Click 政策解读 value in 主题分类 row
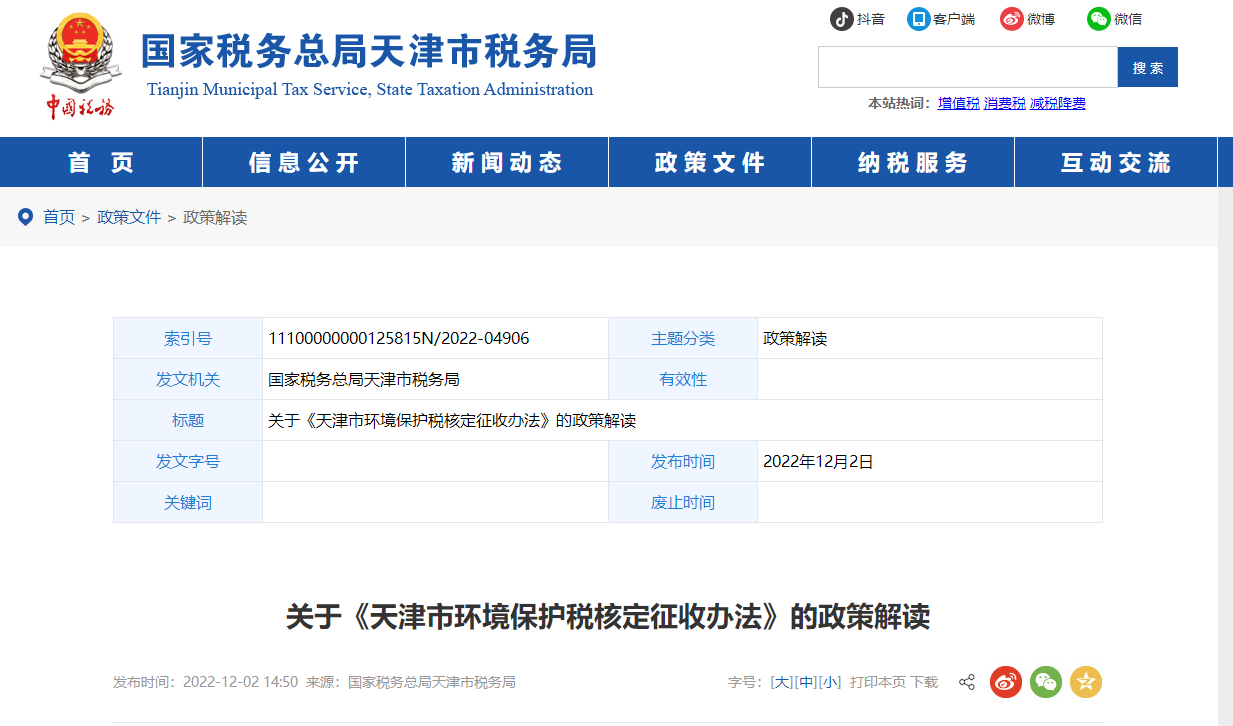 795,338
